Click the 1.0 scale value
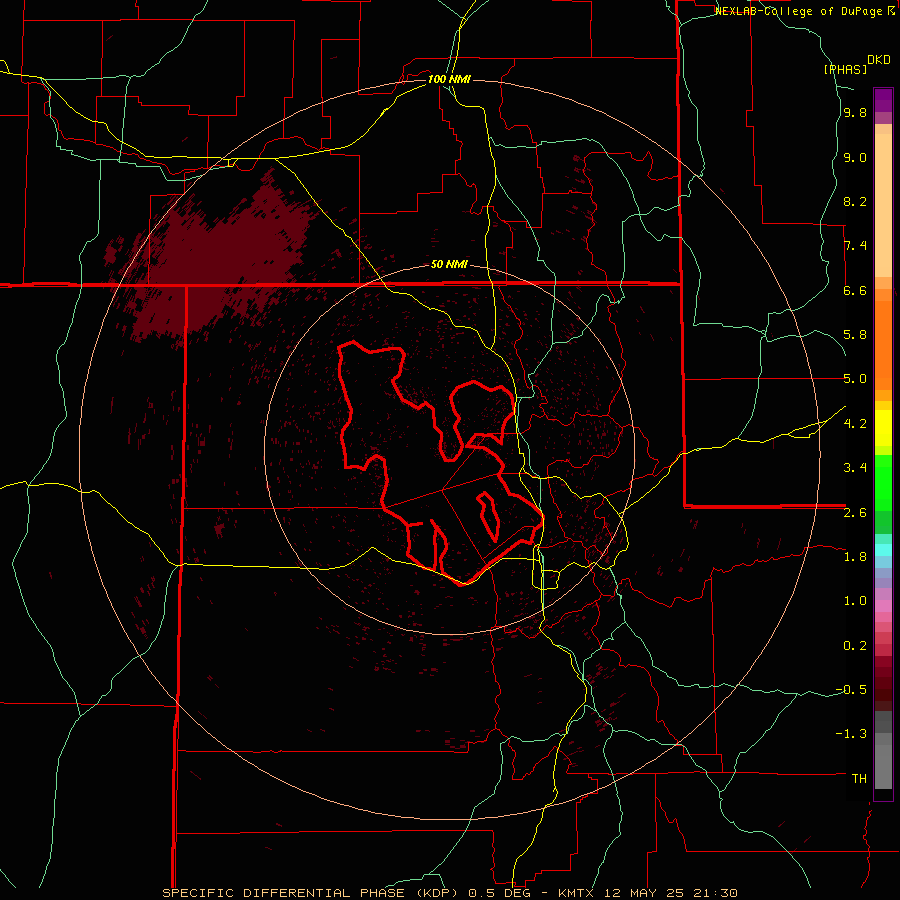Image resolution: width=900 pixels, height=900 pixels. [855, 601]
